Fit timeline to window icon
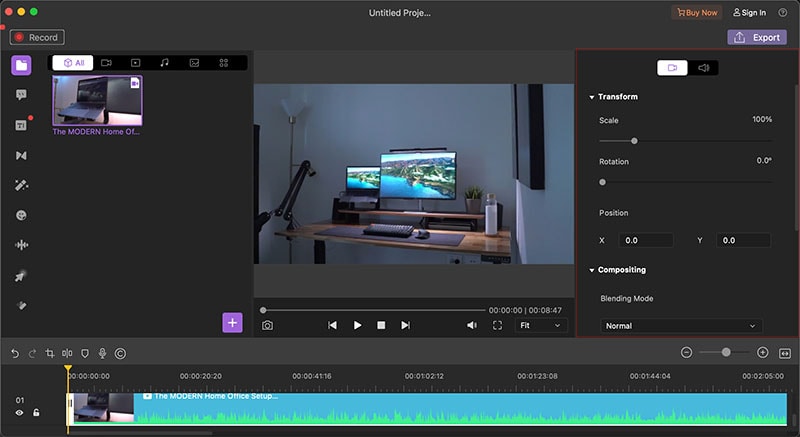Image resolution: width=800 pixels, height=437 pixels. (785, 353)
